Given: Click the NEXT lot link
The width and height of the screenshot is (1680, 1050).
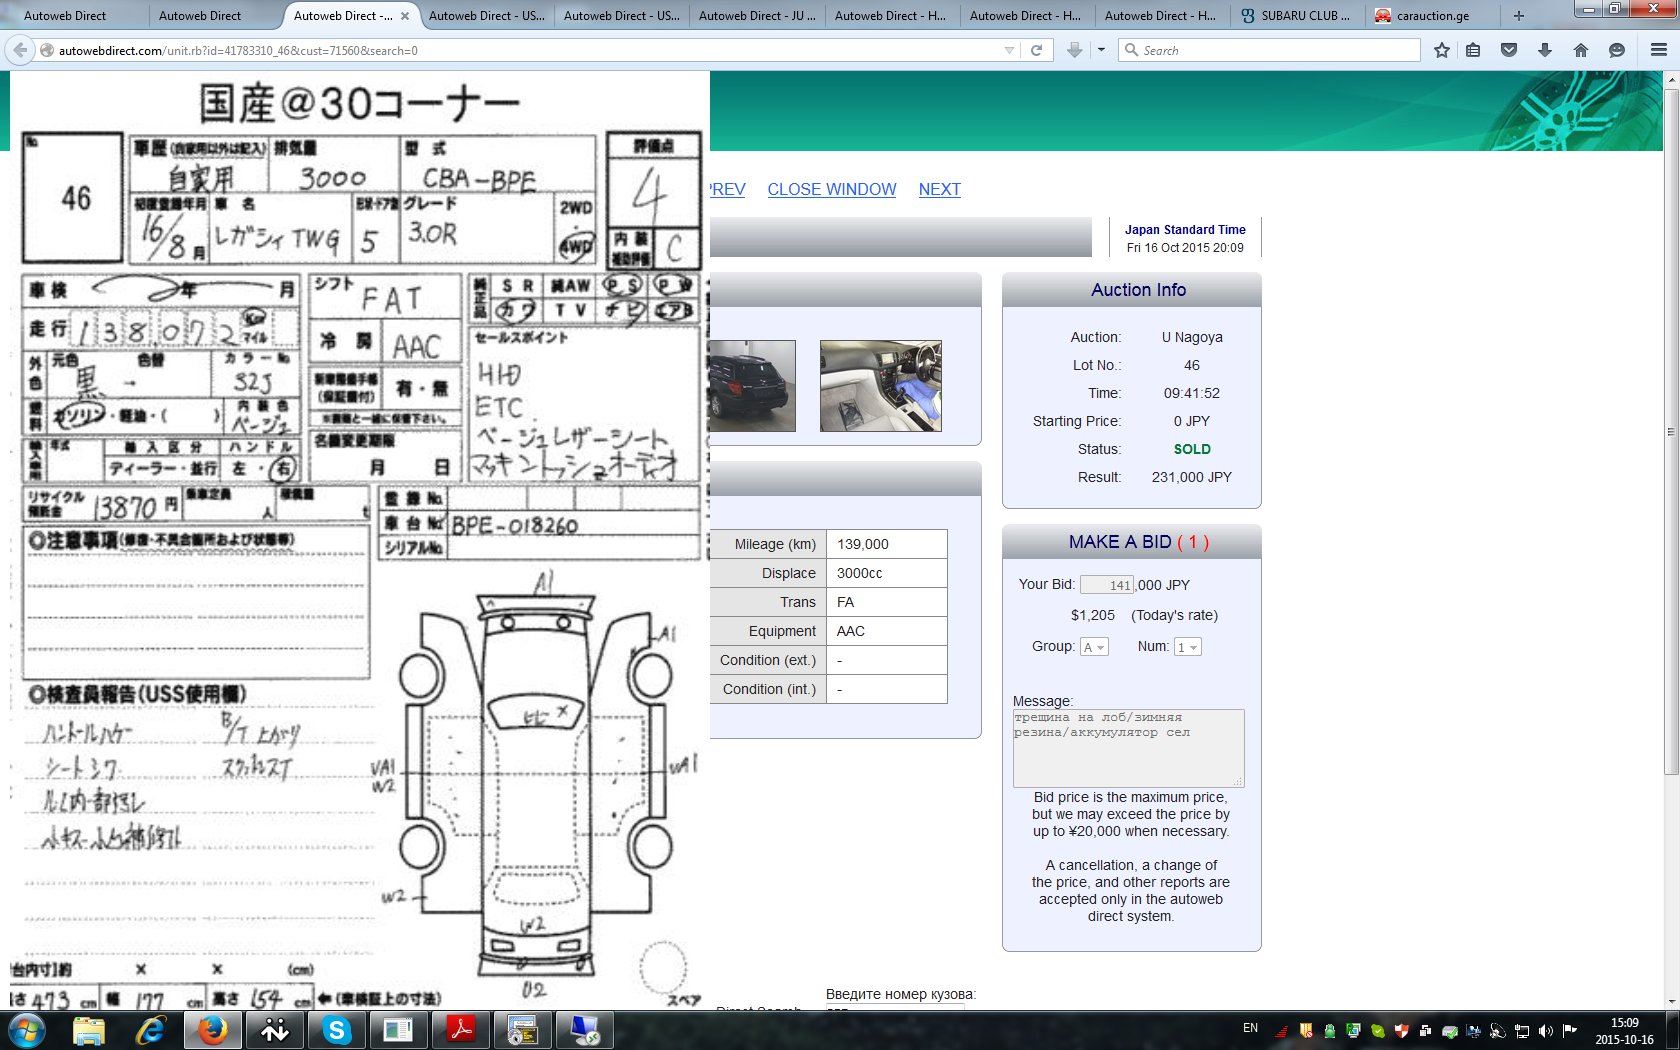Looking at the screenshot, I should pyautogui.click(x=939, y=189).
